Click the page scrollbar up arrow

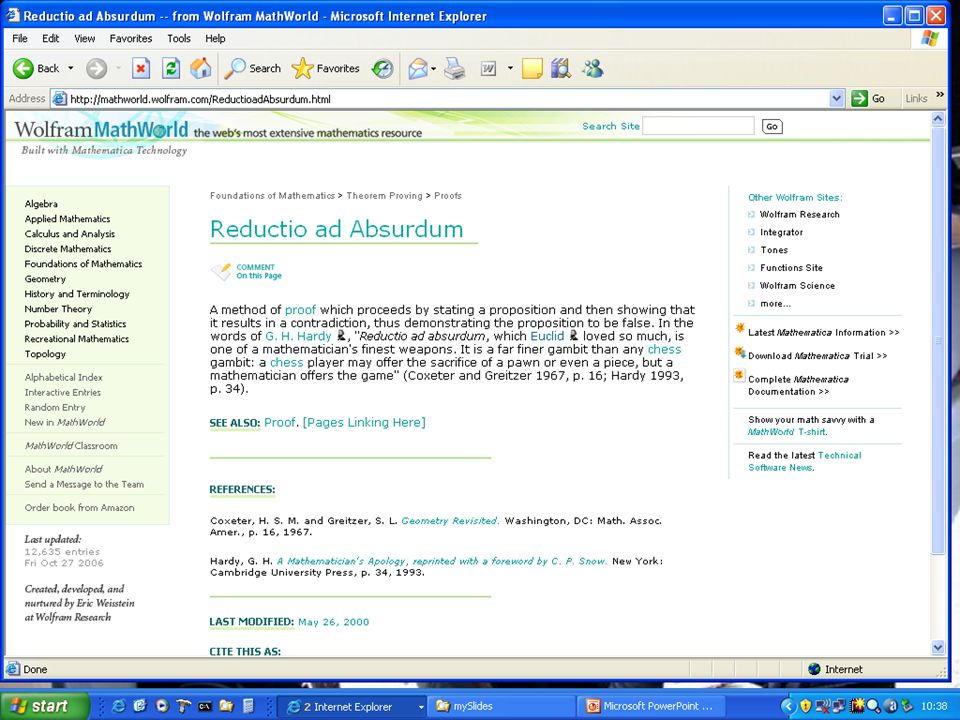938,119
